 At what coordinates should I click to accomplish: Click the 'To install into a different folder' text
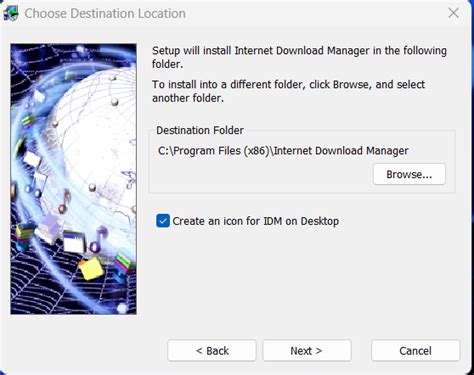click(288, 91)
